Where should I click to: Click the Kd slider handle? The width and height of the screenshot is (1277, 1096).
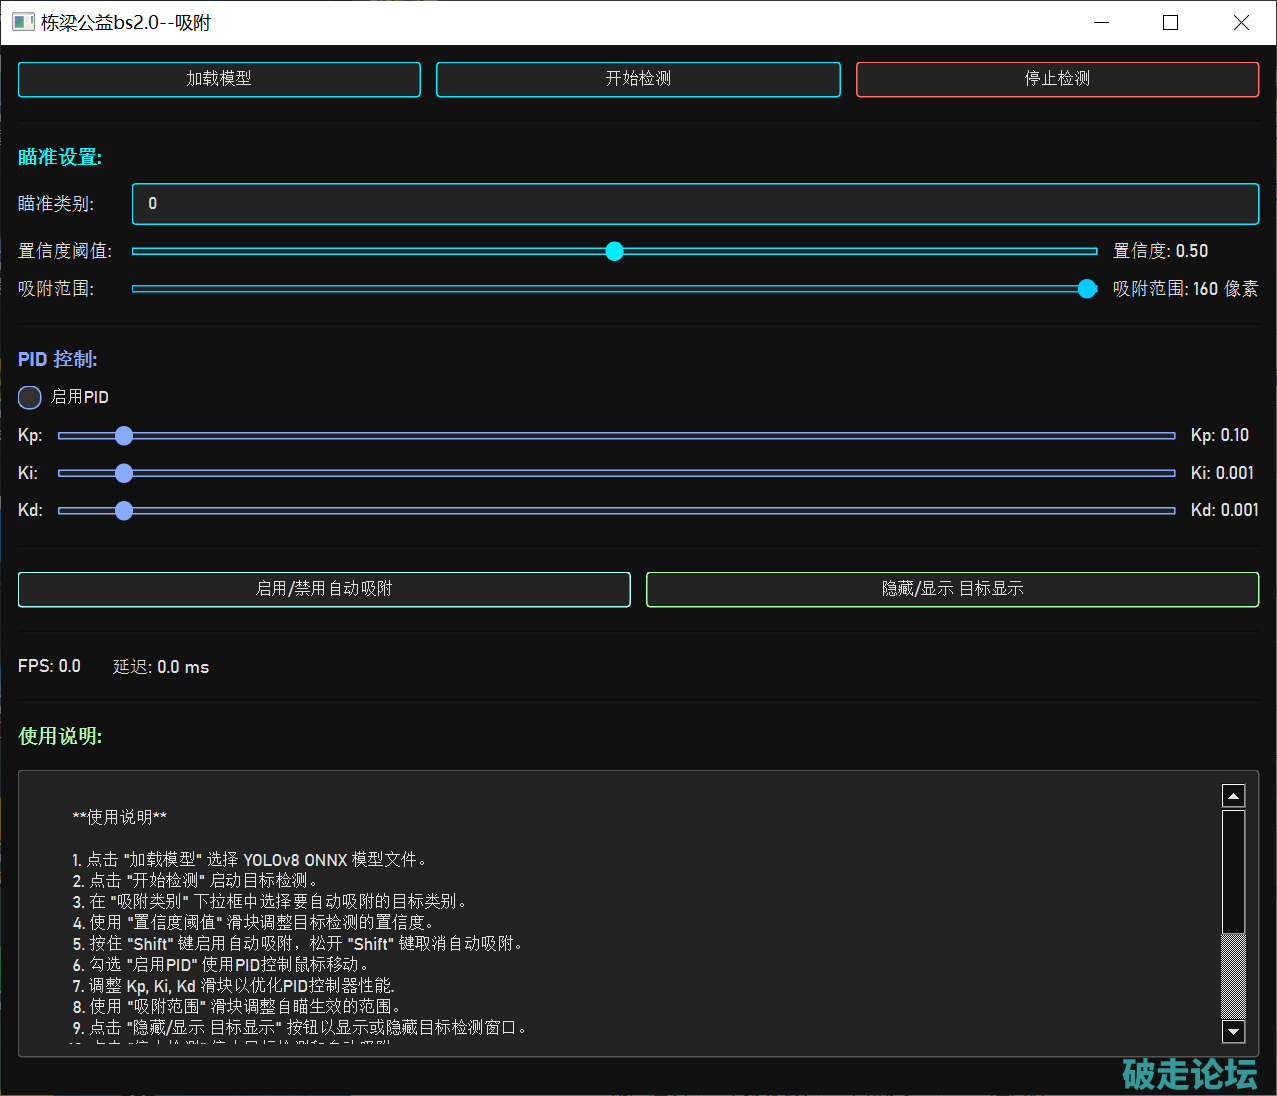coord(124,511)
